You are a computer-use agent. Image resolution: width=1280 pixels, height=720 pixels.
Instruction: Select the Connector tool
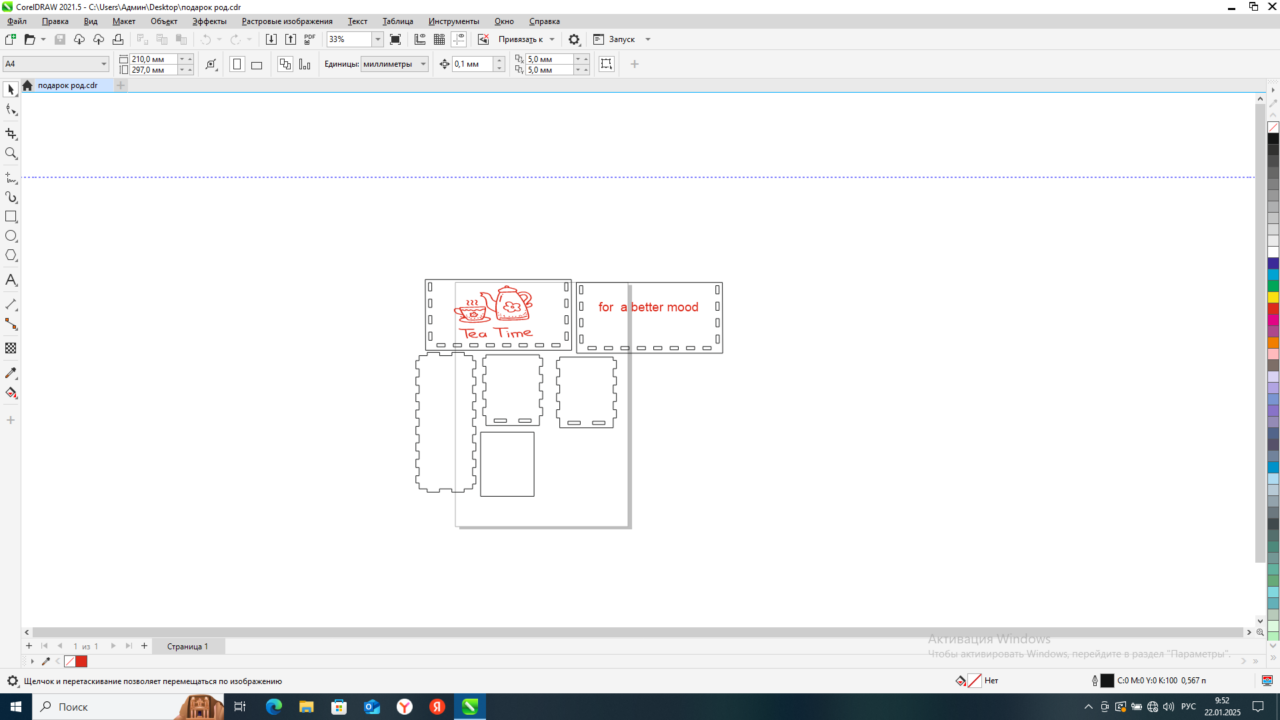(x=11, y=324)
